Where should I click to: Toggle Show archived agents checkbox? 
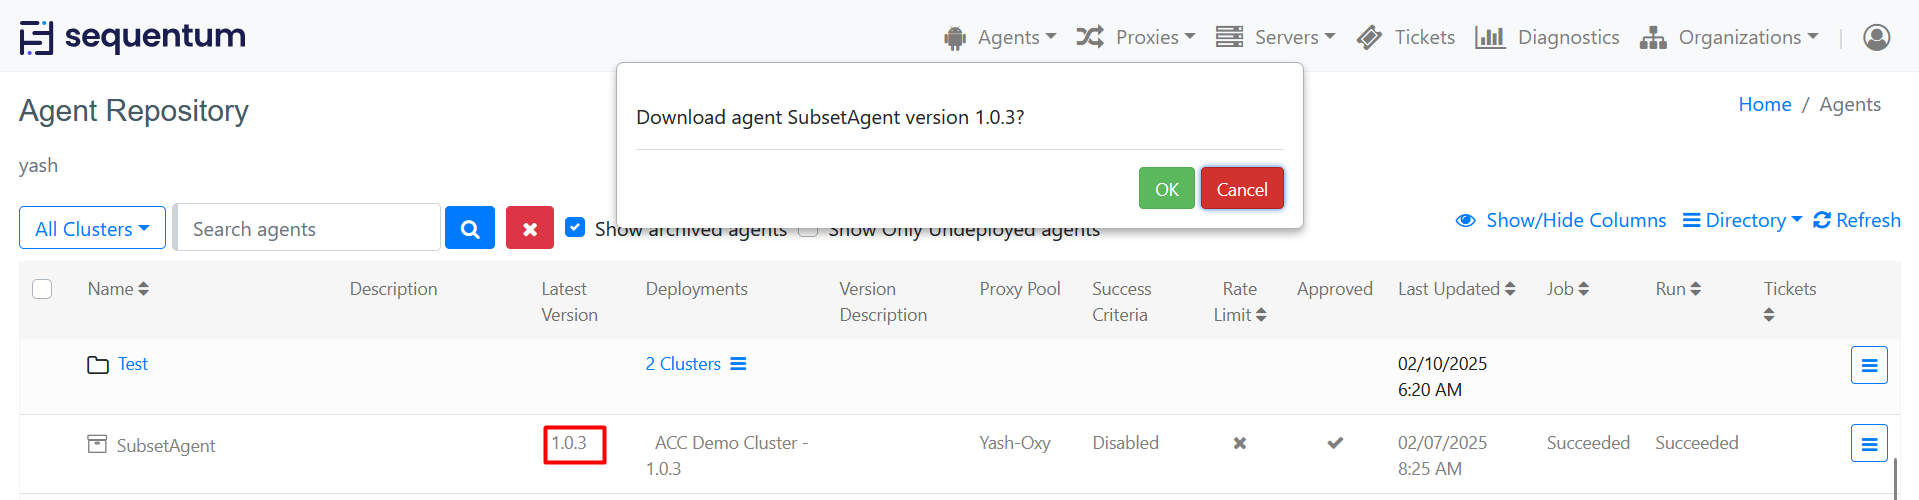(575, 227)
